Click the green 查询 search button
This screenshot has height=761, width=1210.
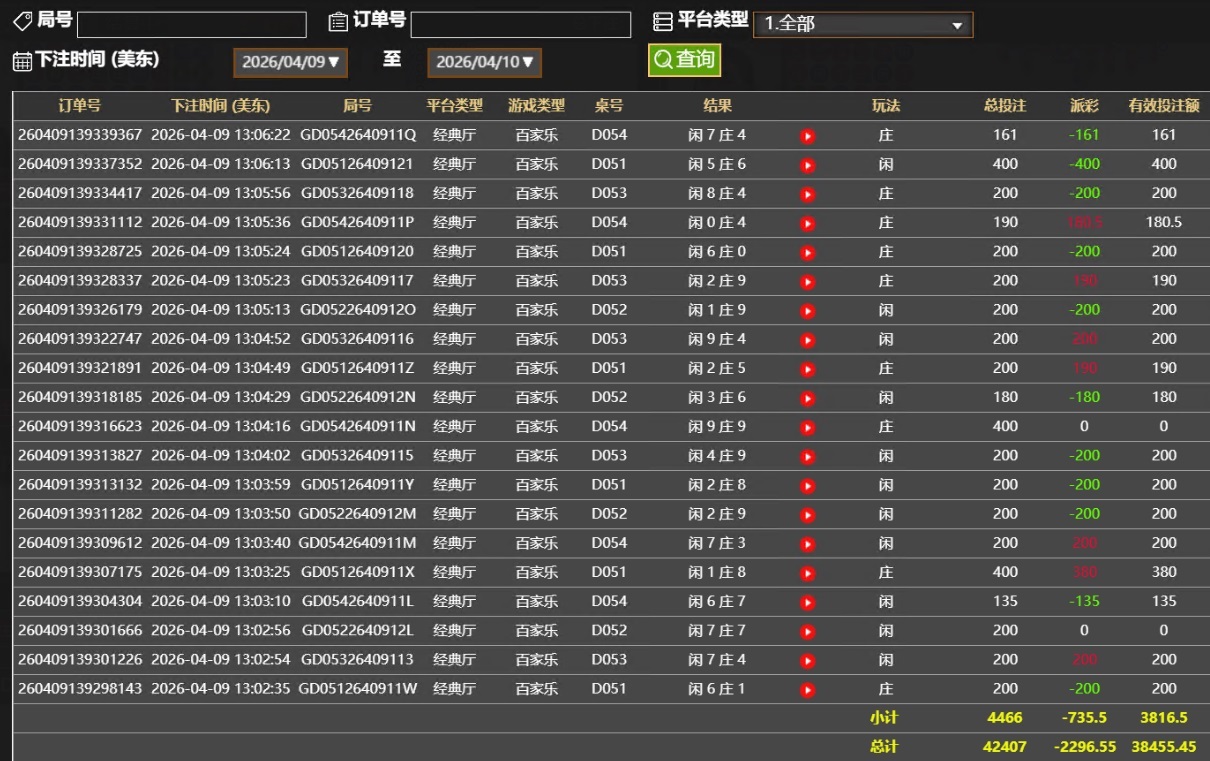click(684, 60)
